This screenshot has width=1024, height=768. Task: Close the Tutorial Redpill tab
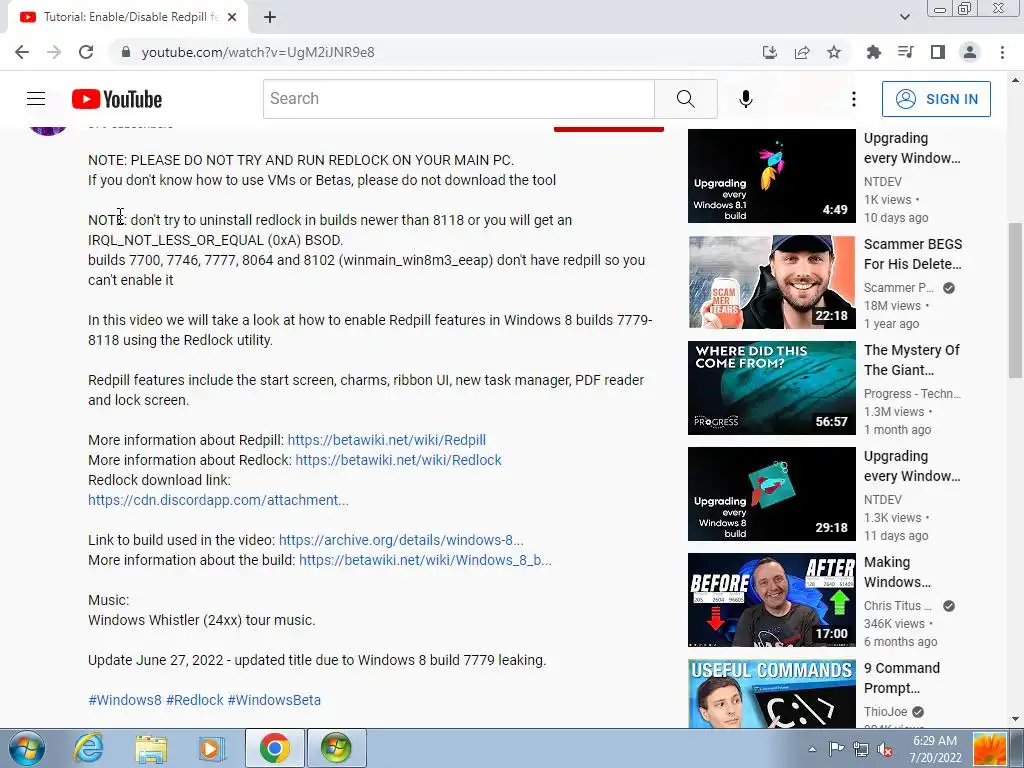point(232,17)
